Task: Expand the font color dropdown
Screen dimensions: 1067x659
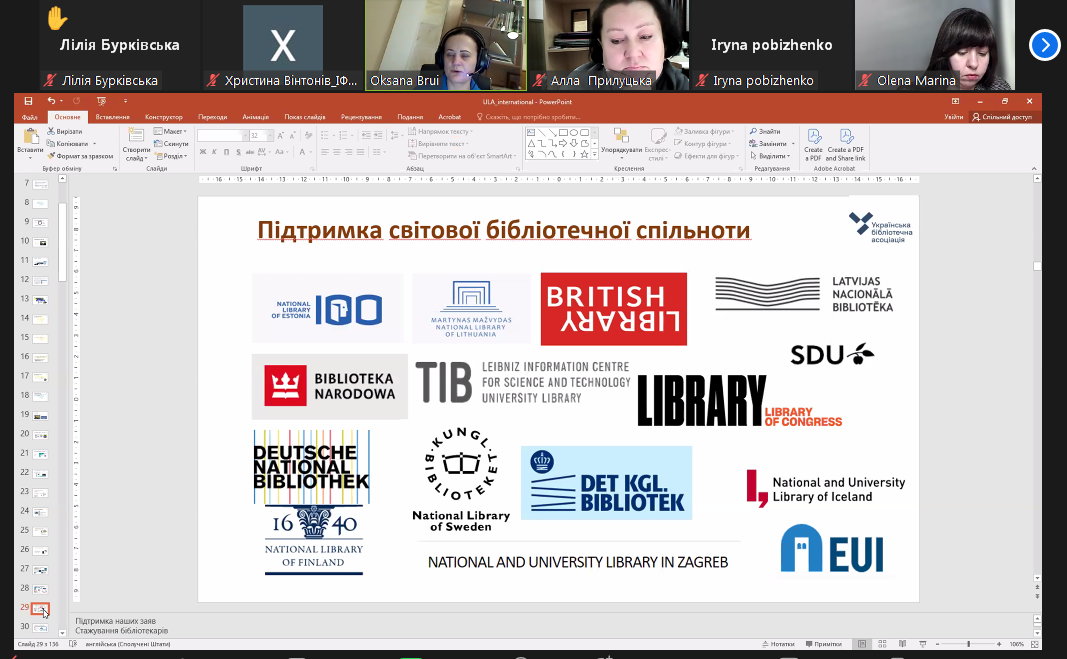Action: click(x=310, y=152)
